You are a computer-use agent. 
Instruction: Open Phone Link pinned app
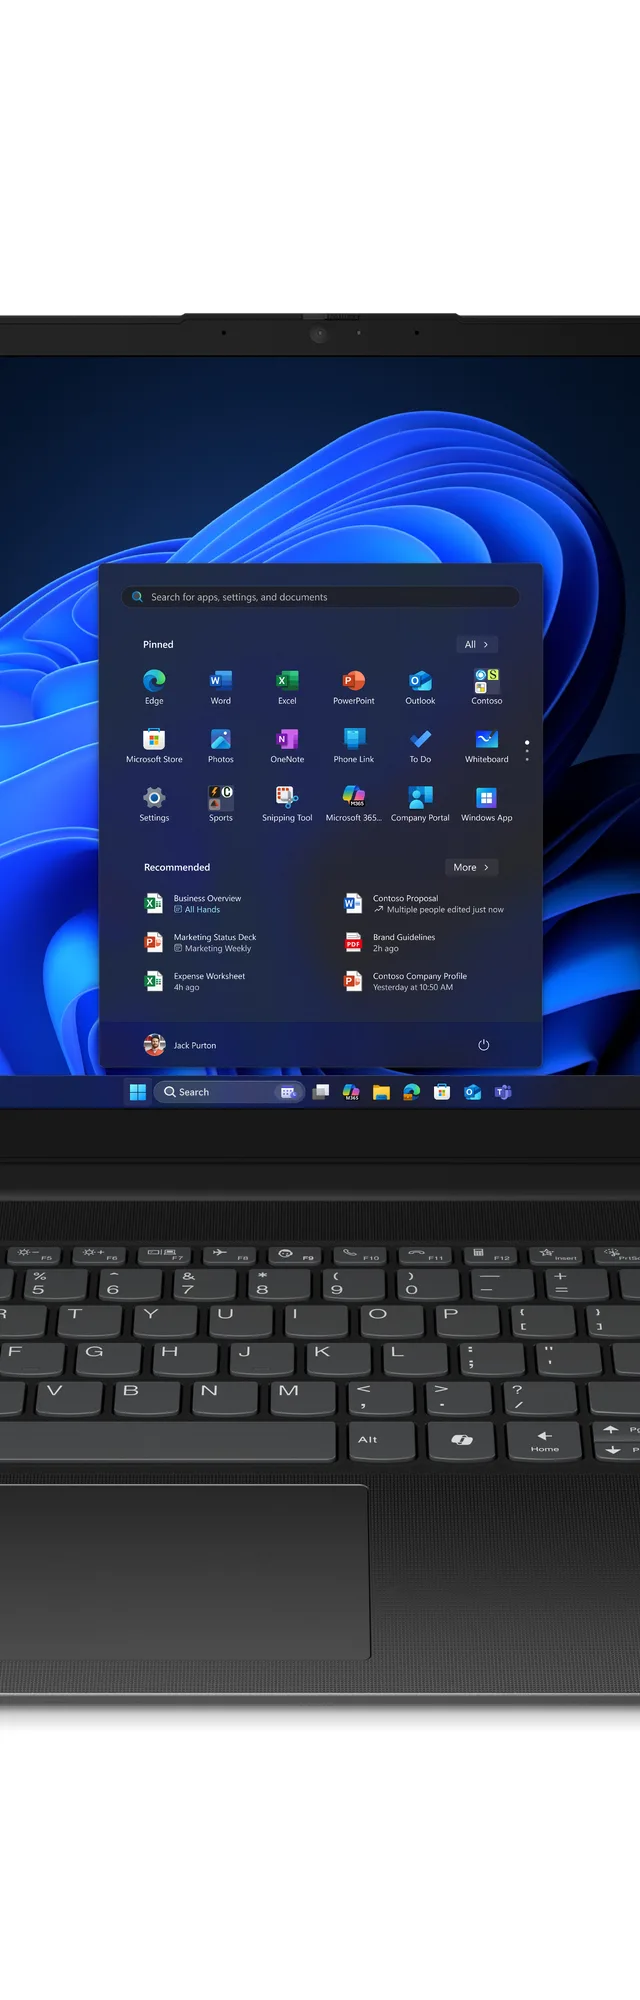(x=354, y=745)
